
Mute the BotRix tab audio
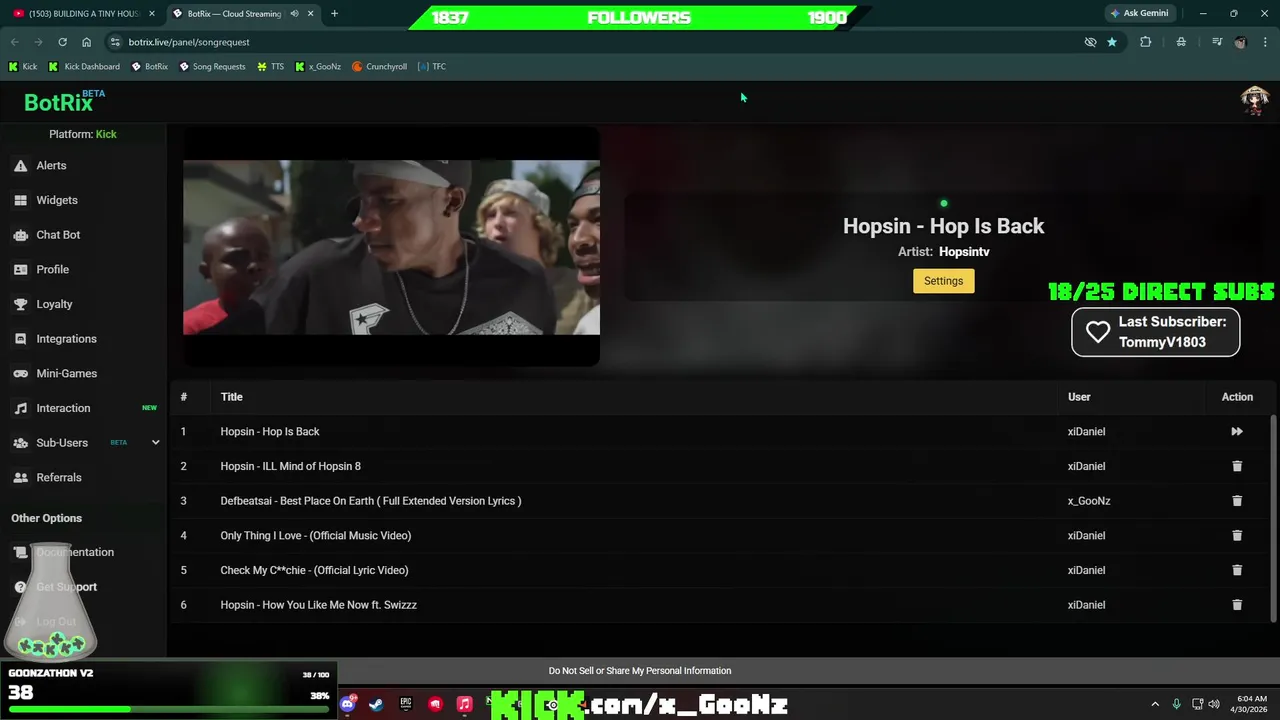(294, 14)
